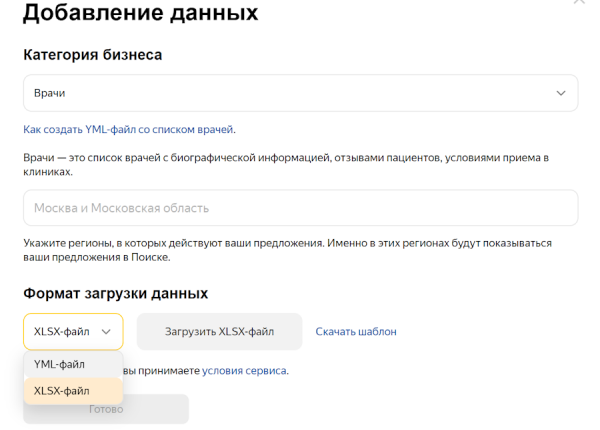Click the Добавление данных heading

[x=140, y=13]
